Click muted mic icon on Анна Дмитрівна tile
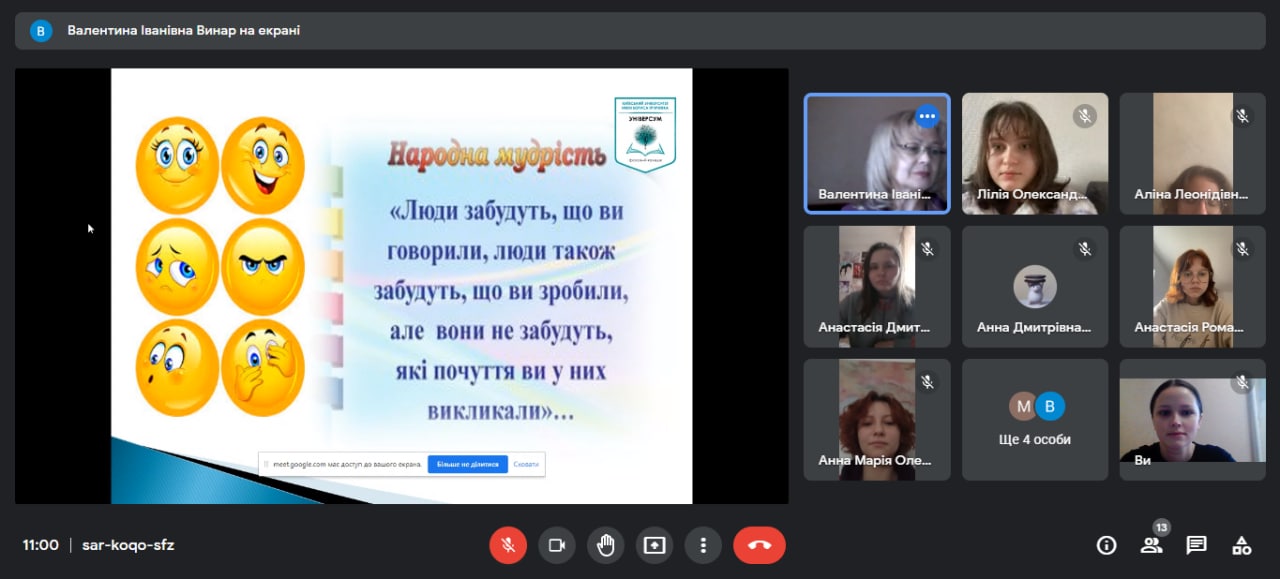 (1085, 249)
